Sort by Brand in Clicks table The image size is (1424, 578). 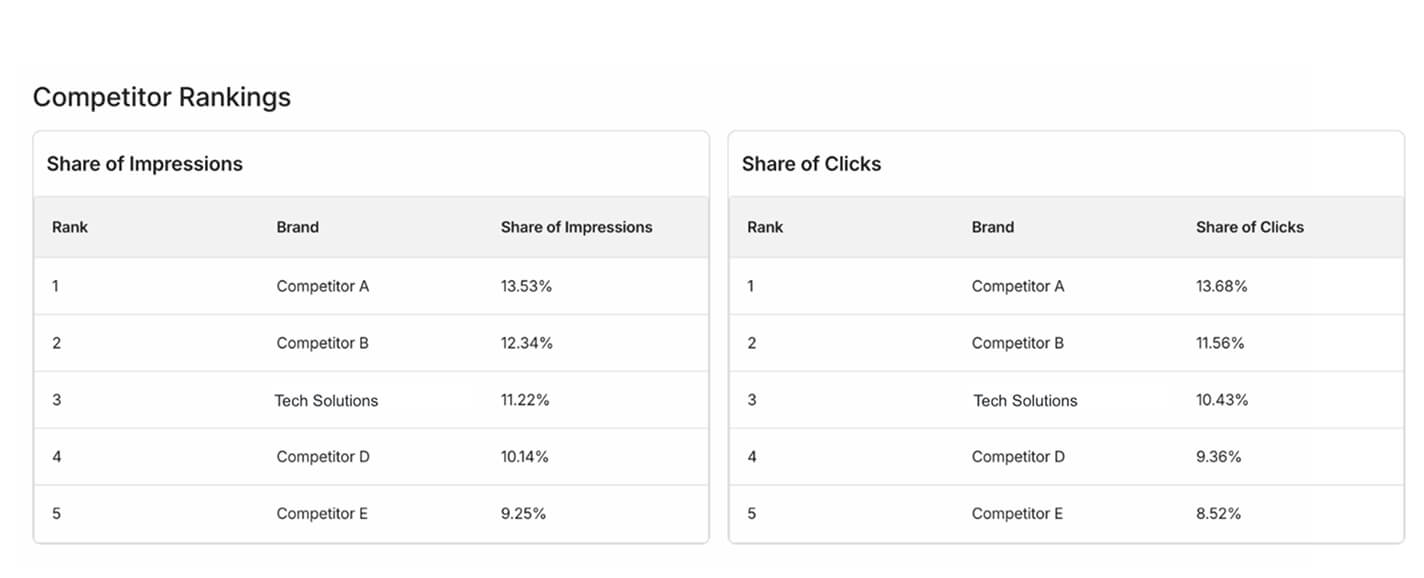pyautogui.click(x=993, y=227)
